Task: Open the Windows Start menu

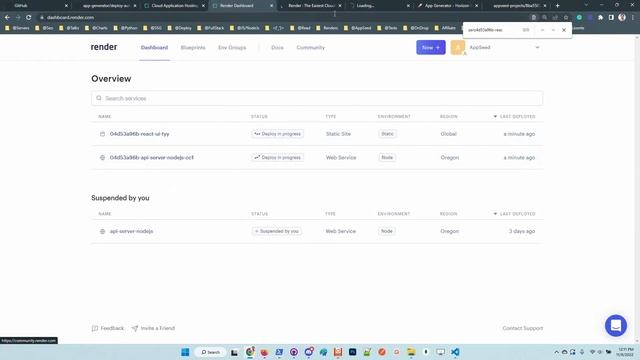Action: (185, 352)
